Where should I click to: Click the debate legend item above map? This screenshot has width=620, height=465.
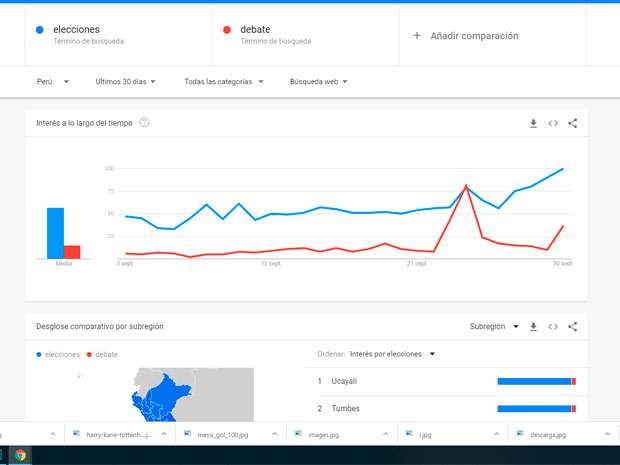point(102,354)
